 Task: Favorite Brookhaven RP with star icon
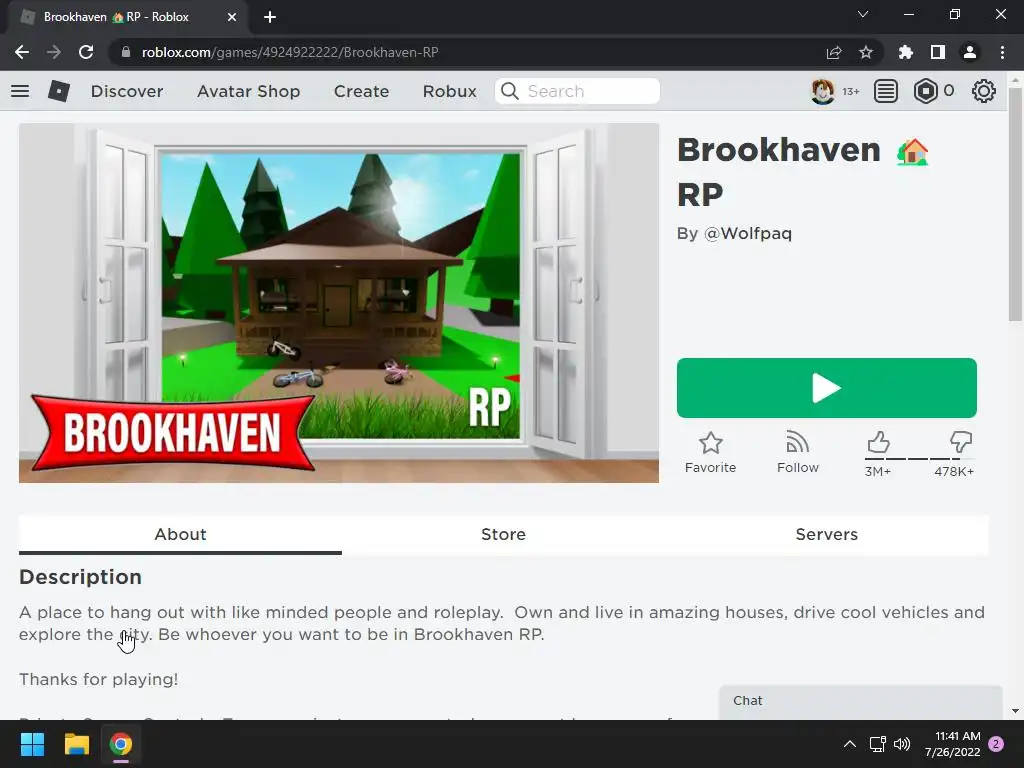pyautogui.click(x=711, y=443)
